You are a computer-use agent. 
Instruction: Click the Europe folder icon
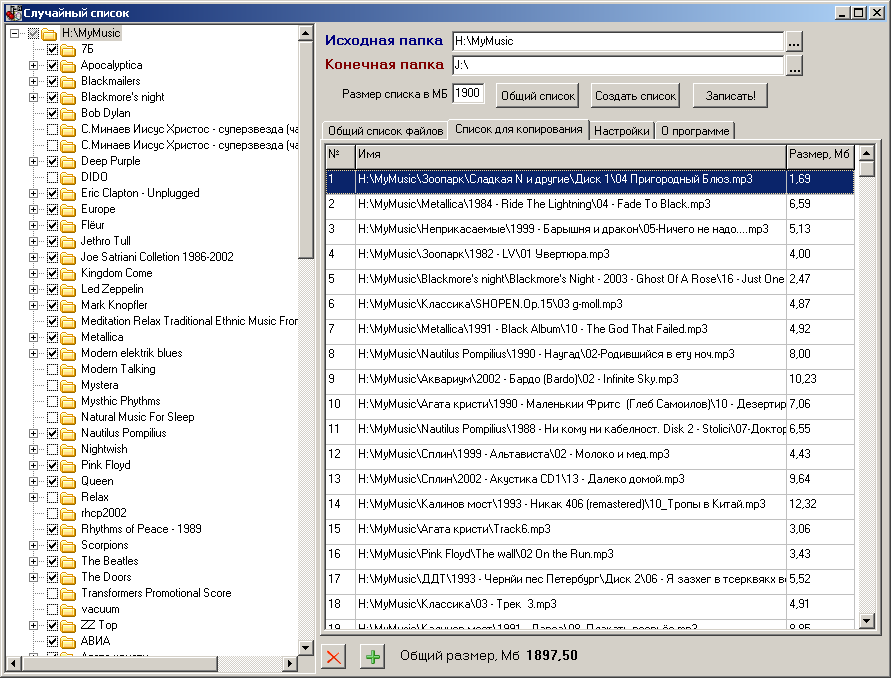(68, 210)
